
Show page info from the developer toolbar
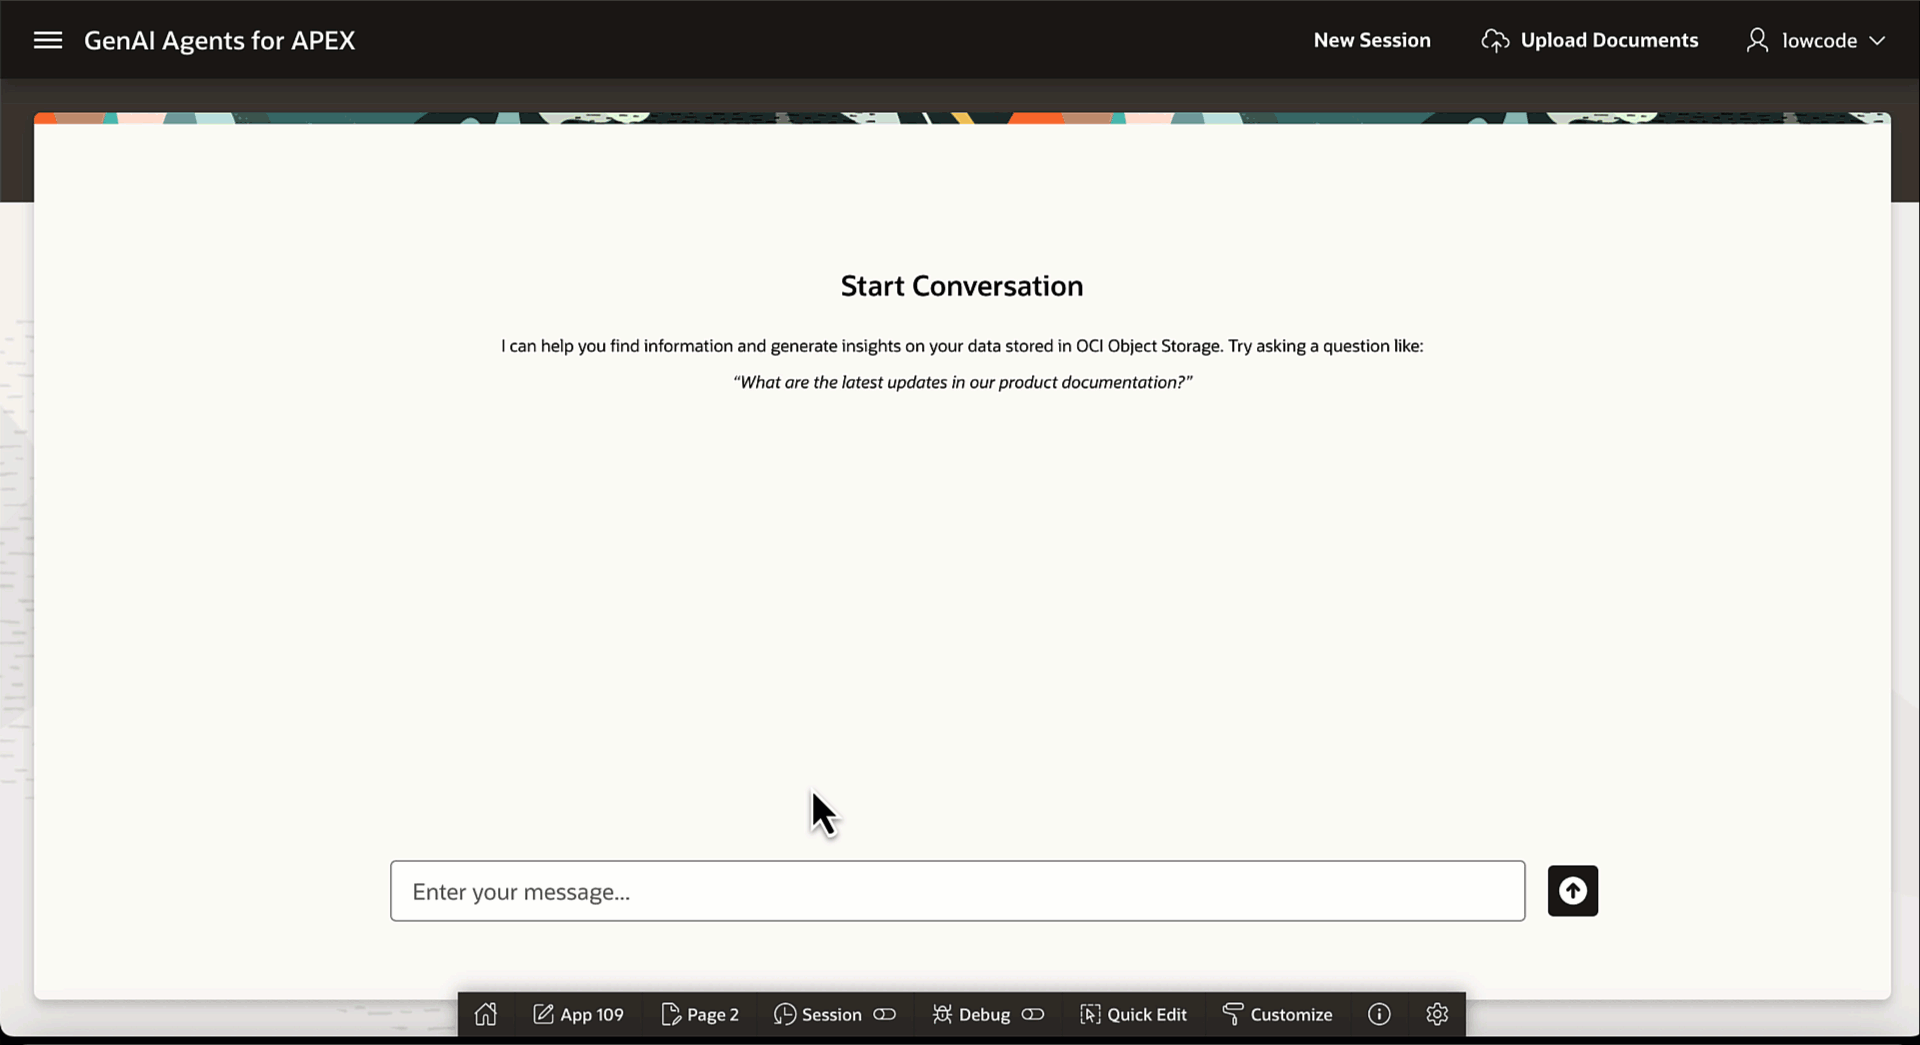[x=1379, y=1014]
